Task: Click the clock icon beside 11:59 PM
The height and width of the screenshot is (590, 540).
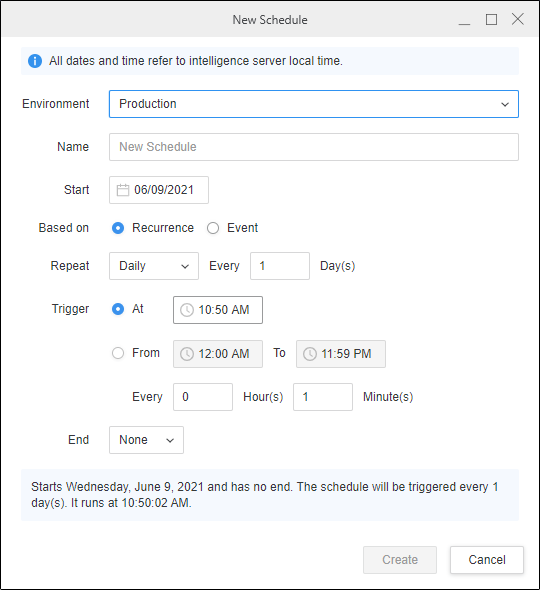Action: tap(310, 354)
